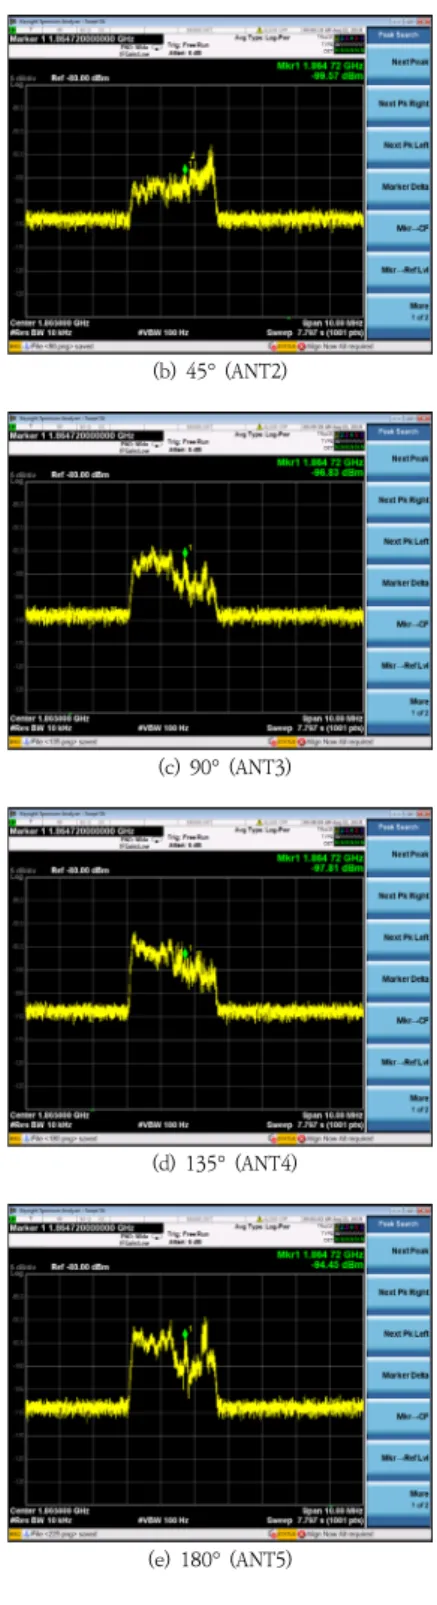
Task: Click Mkr→Ref Lvl in 180° (ANT5) analyzer
Action: (x=399, y=1459)
